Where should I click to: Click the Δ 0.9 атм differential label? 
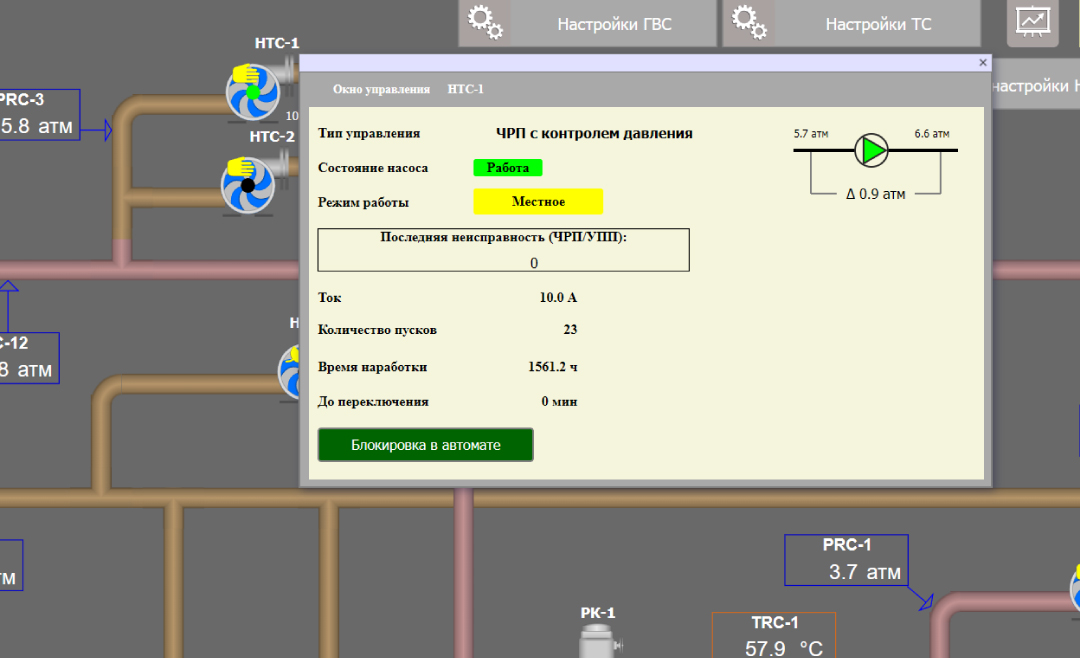pyautogui.click(x=875, y=194)
